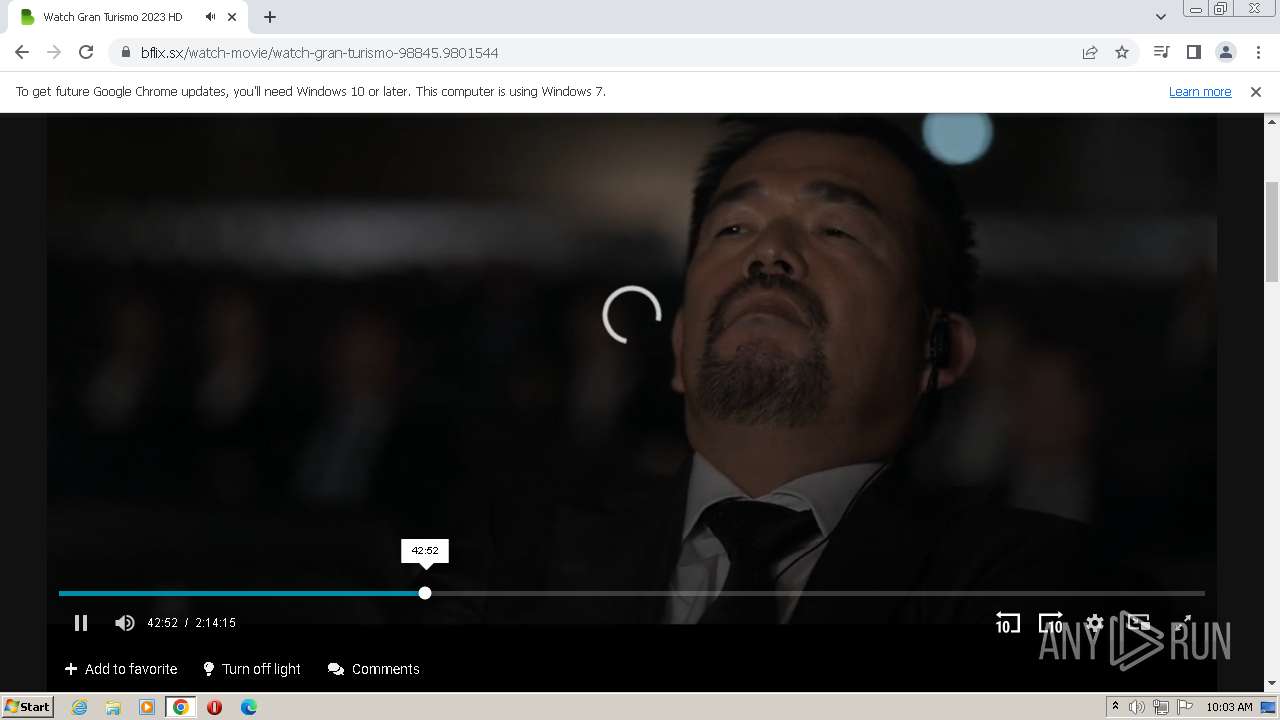The width and height of the screenshot is (1280, 720).
Task: Click the Show desktop button
Action: (1270, 707)
